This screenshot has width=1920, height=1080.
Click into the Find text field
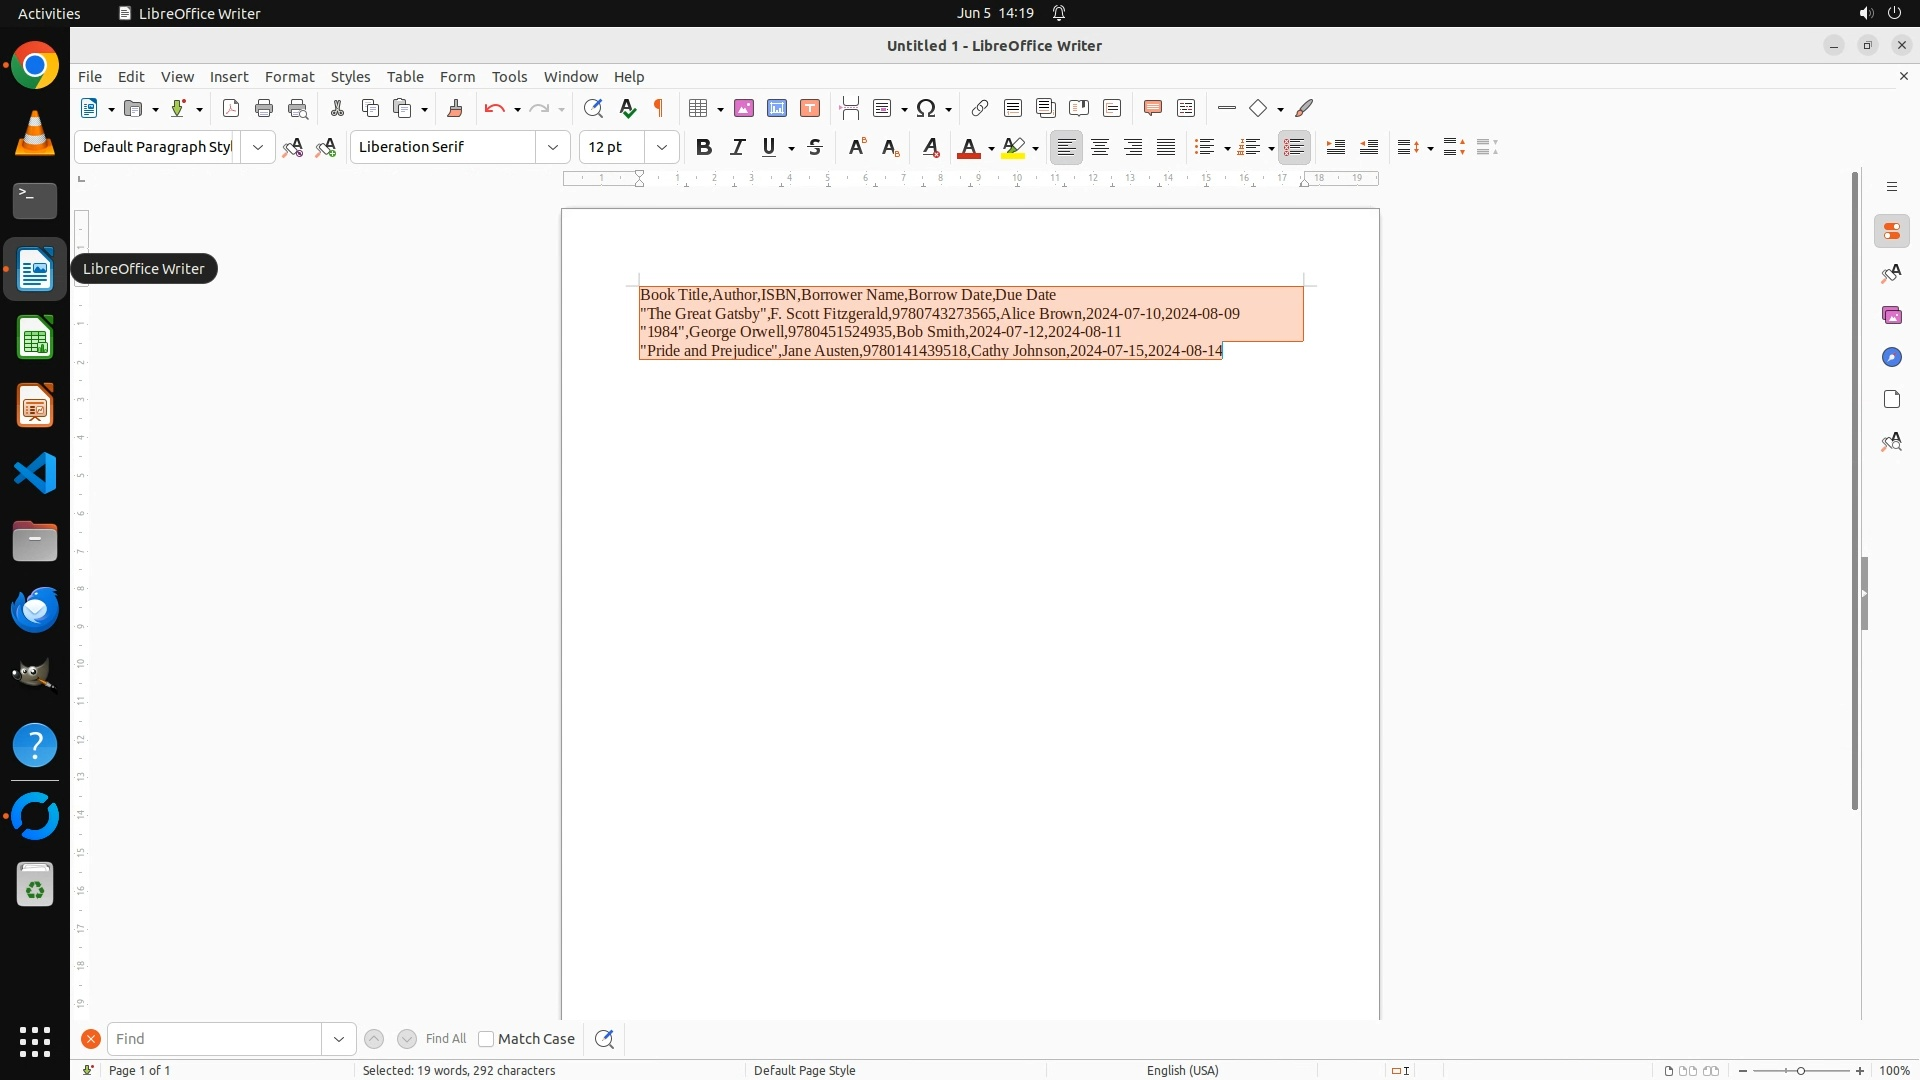coord(215,1039)
